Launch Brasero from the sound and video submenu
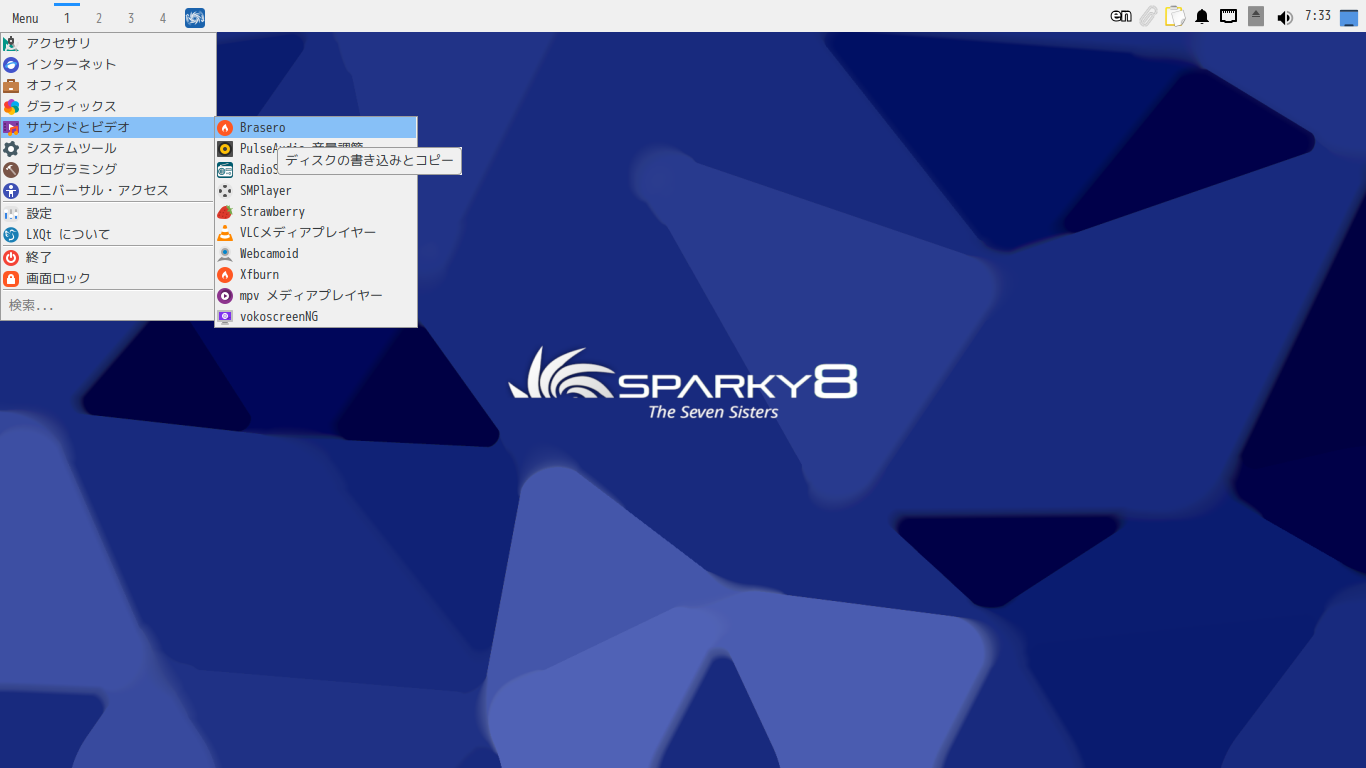The width and height of the screenshot is (1366, 768). (316, 128)
